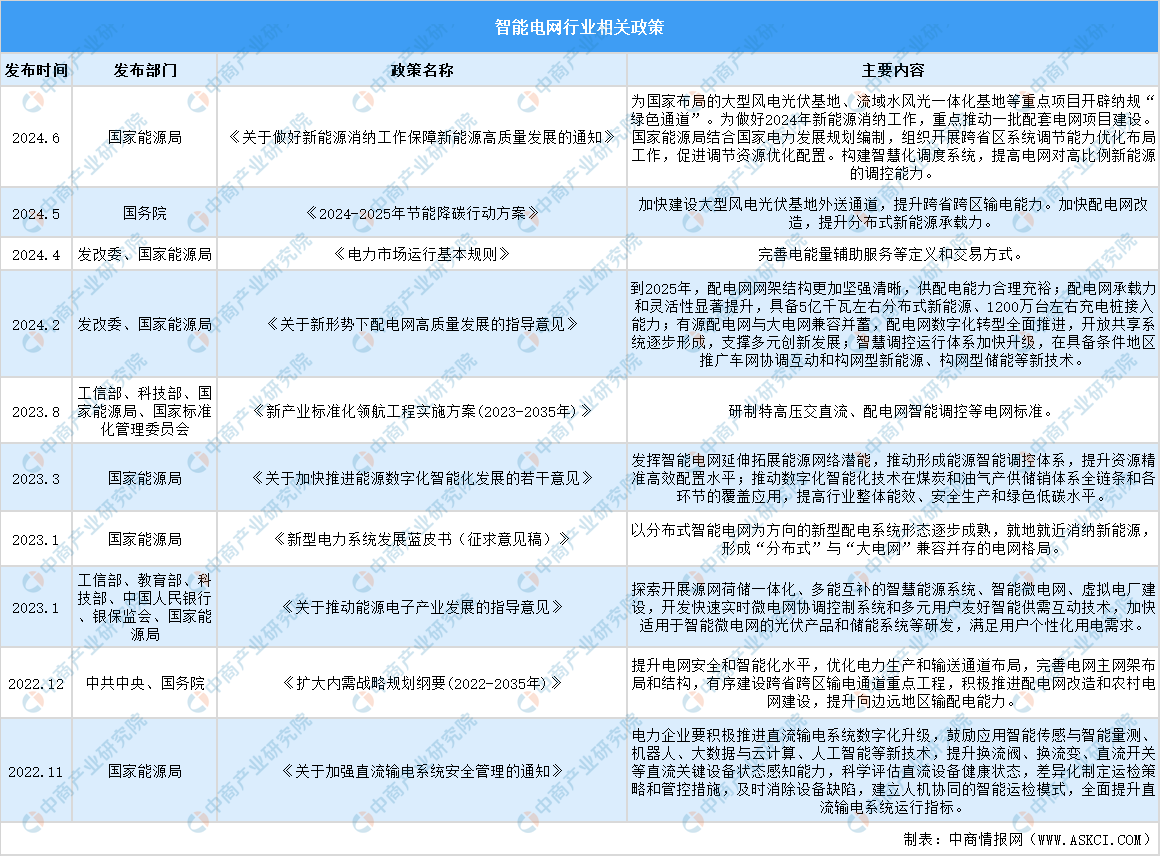Viewport: 1160px width, 856px height.
Task: Click "国家能源局" in the 2024.6 row
Action: pyautogui.click(x=145, y=138)
